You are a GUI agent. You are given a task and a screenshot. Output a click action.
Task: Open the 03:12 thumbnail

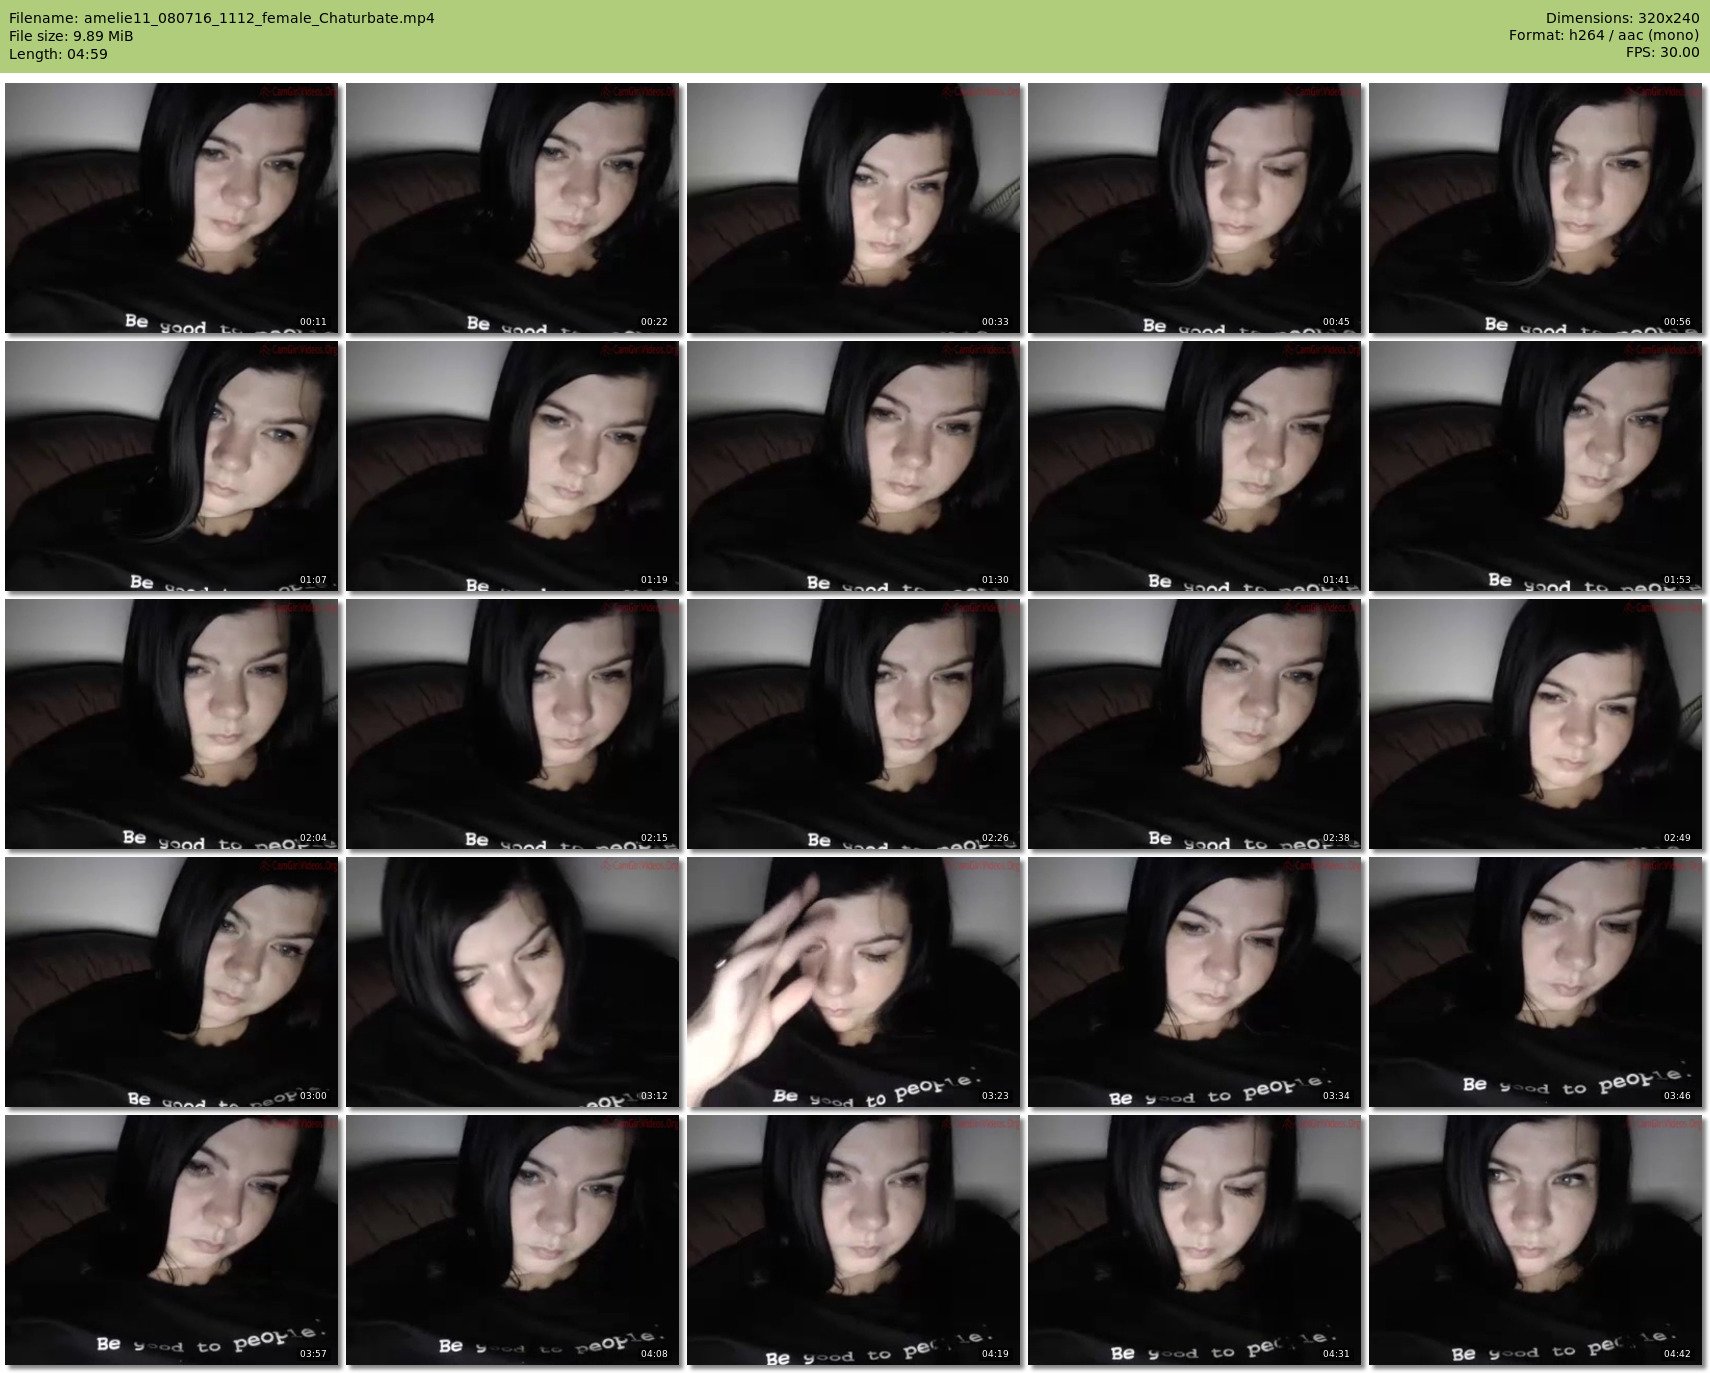pyautogui.click(x=512, y=982)
